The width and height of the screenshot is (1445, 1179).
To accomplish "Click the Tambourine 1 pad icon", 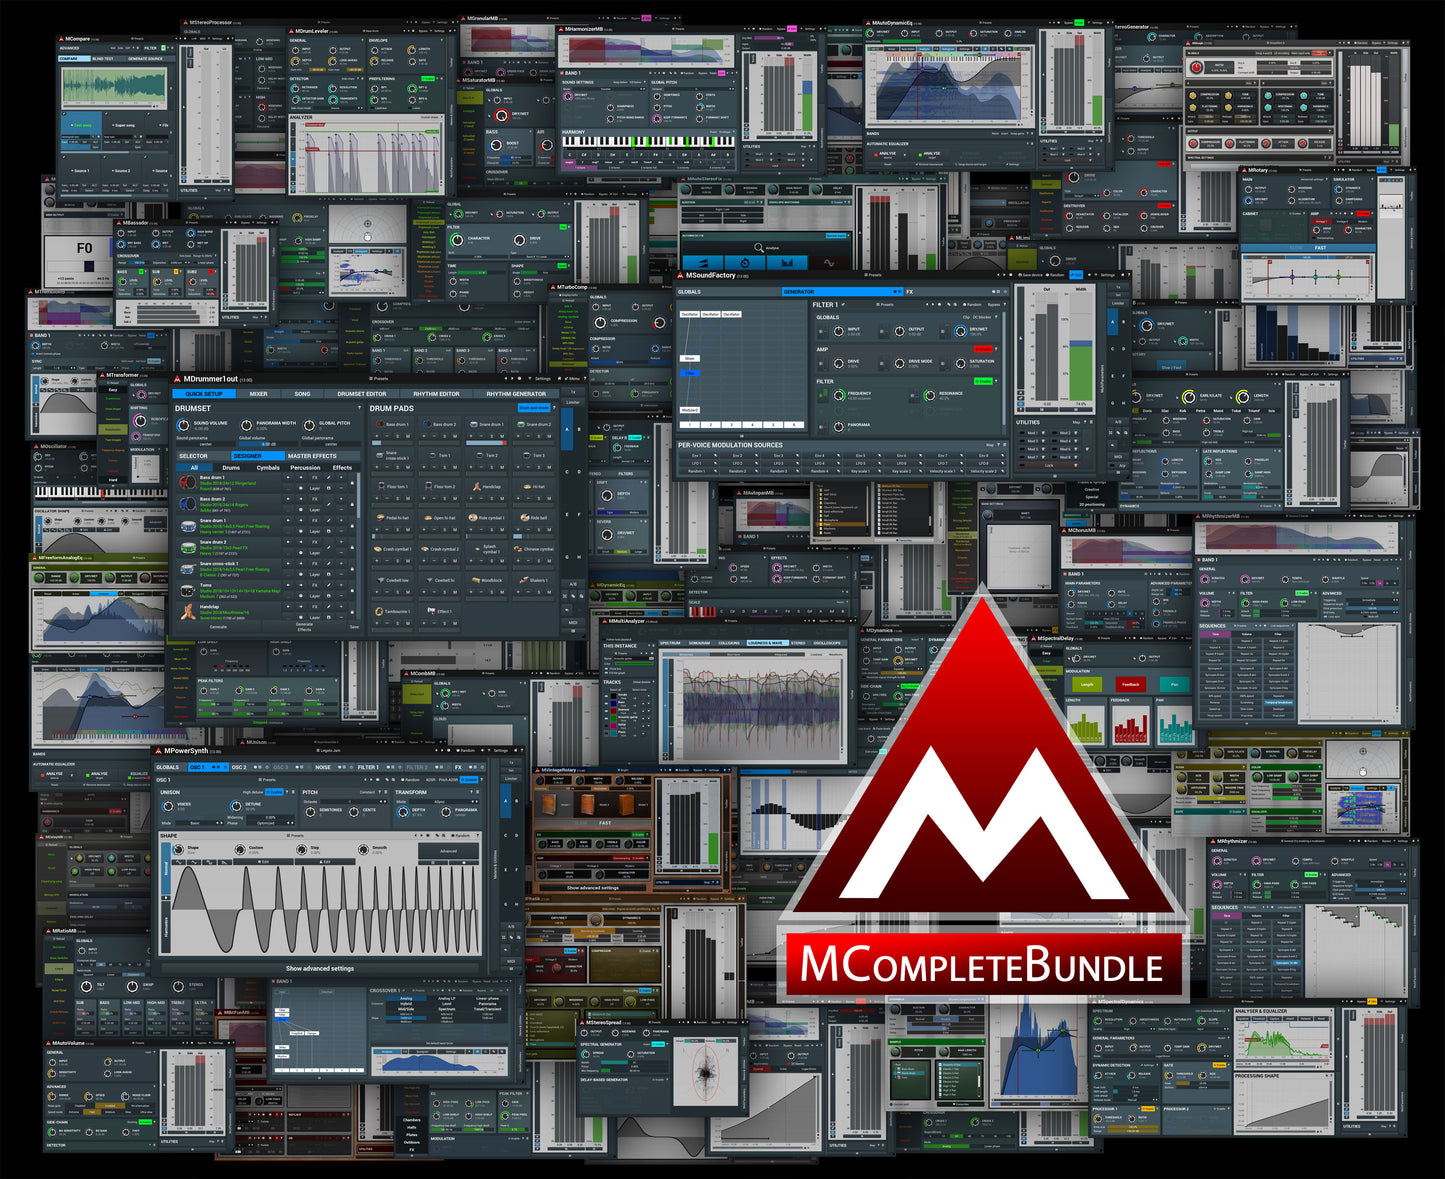I will 379,610.
